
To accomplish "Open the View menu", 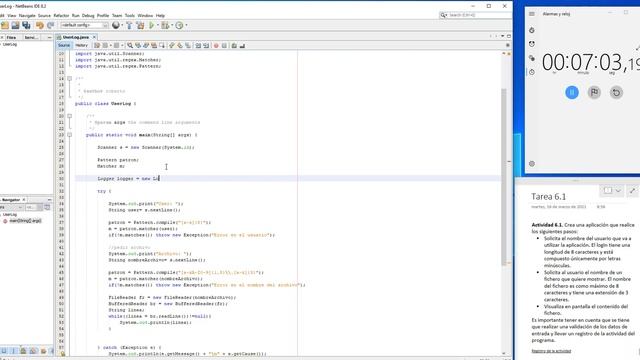I will 12,16.
